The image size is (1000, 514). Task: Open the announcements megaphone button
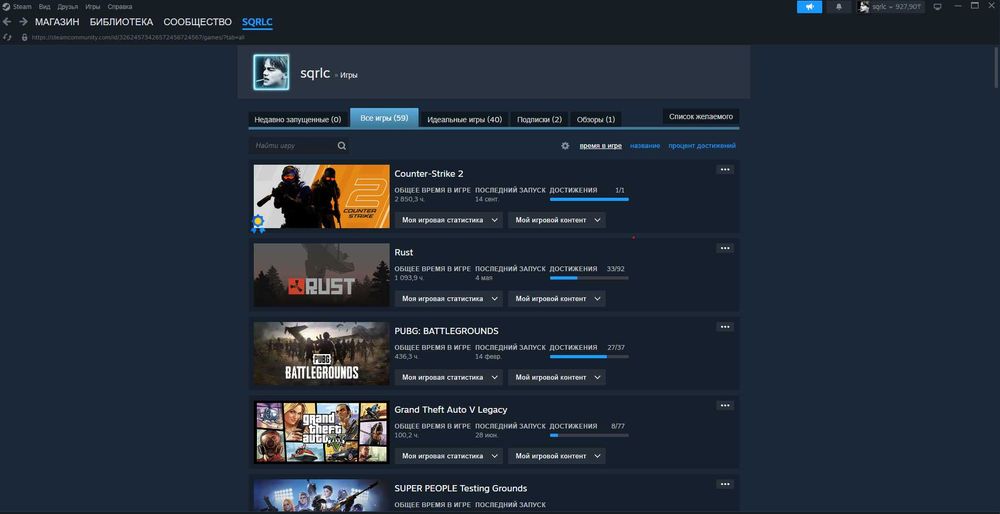809,7
